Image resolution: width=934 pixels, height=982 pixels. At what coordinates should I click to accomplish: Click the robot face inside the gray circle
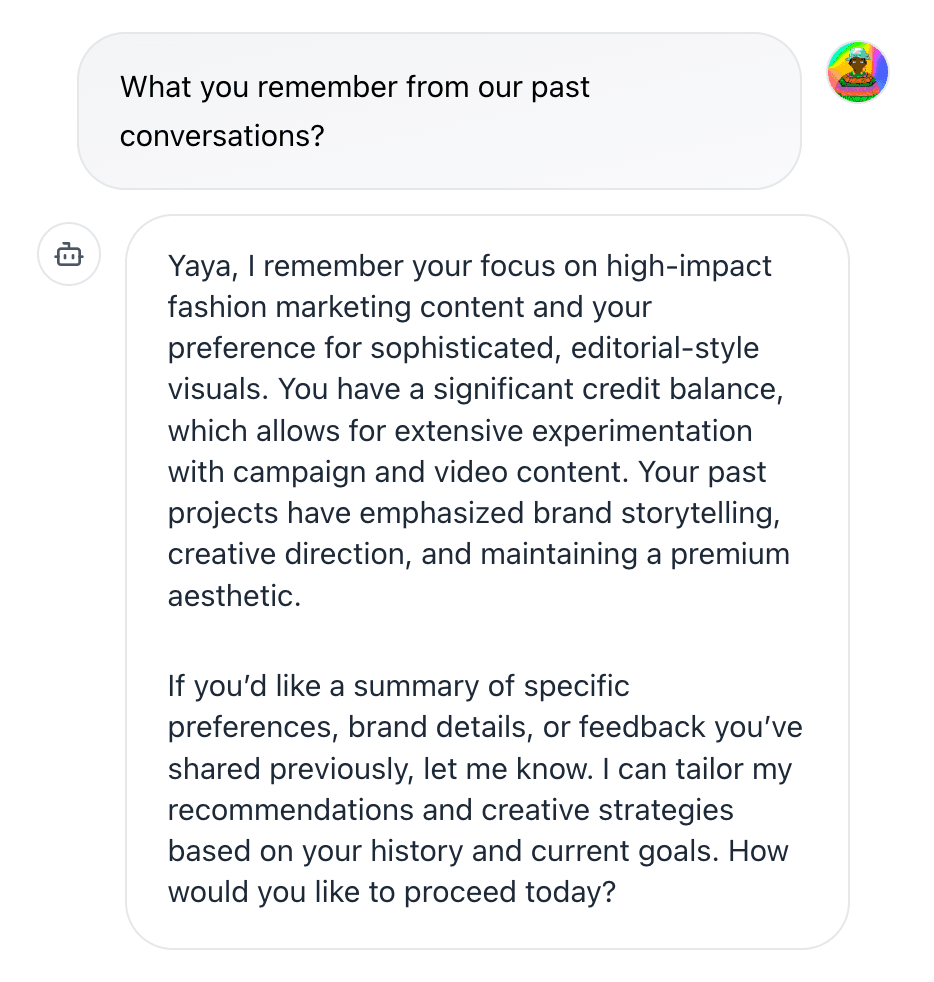(x=68, y=255)
